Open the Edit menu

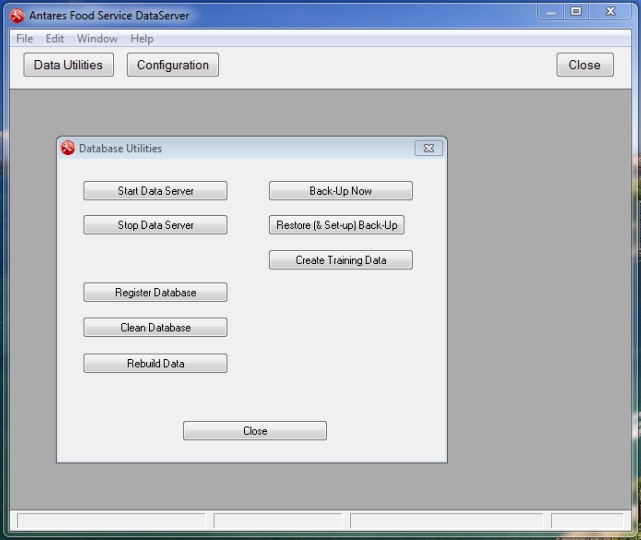point(55,39)
